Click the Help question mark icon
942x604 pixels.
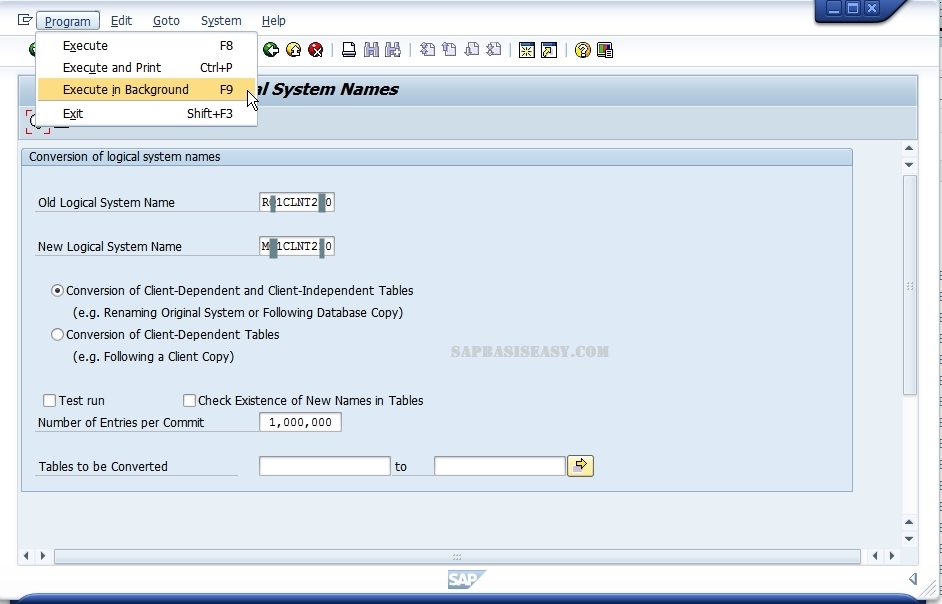click(583, 50)
